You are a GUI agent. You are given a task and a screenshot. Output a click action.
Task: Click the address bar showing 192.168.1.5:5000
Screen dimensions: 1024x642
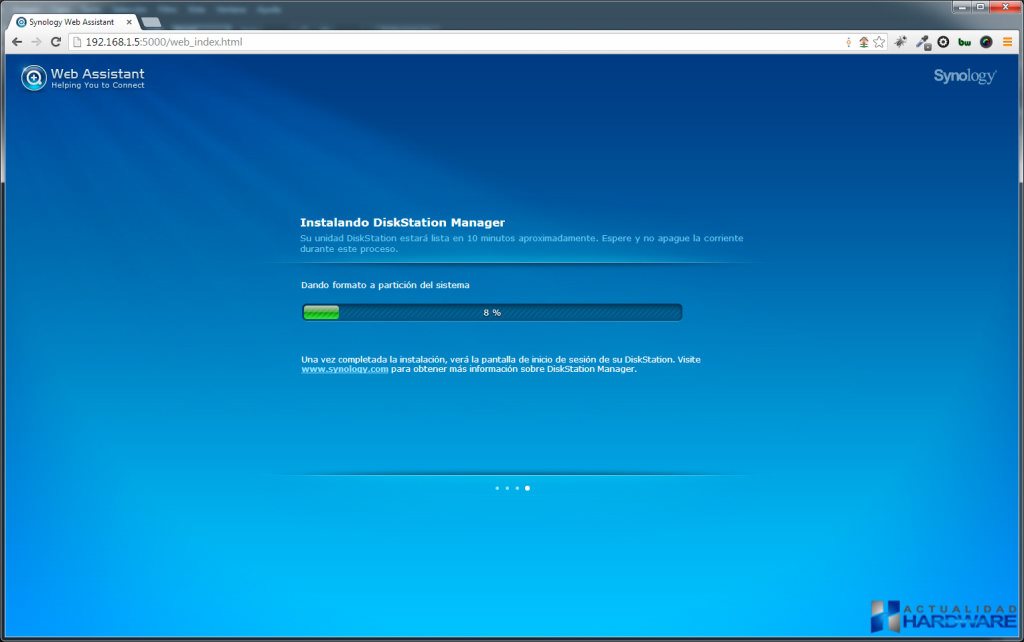pos(400,42)
